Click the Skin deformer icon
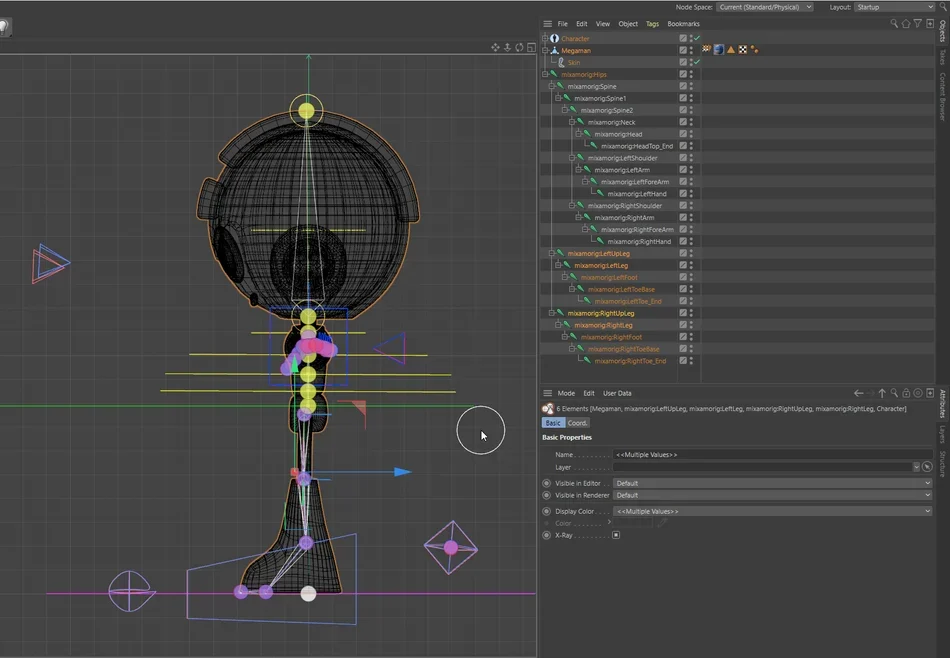 tap(561, 62)
